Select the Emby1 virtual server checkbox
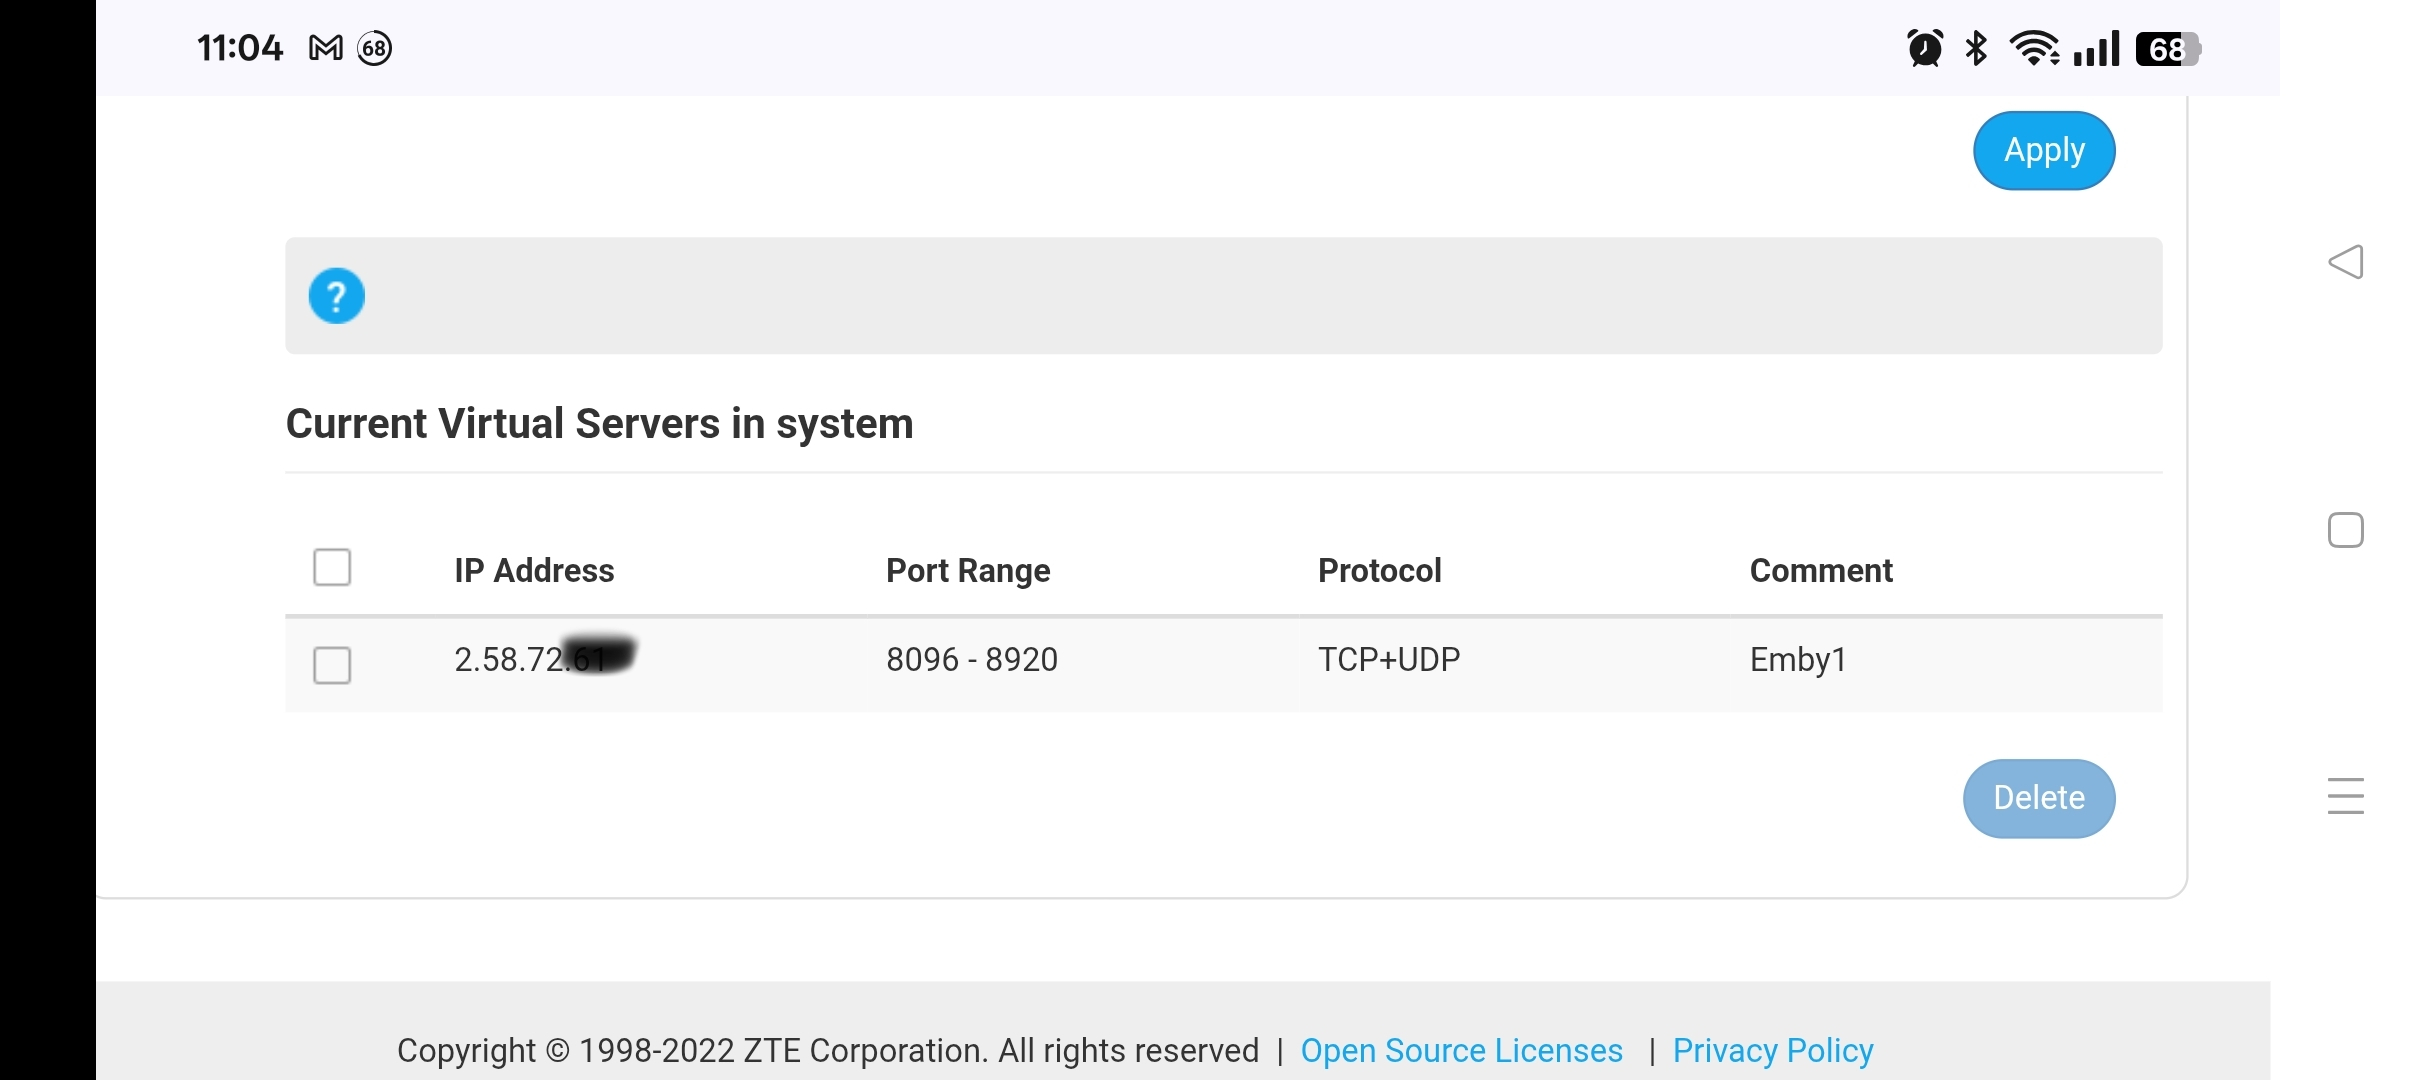The image size is (2412, 1080). [x=332, y=665]
